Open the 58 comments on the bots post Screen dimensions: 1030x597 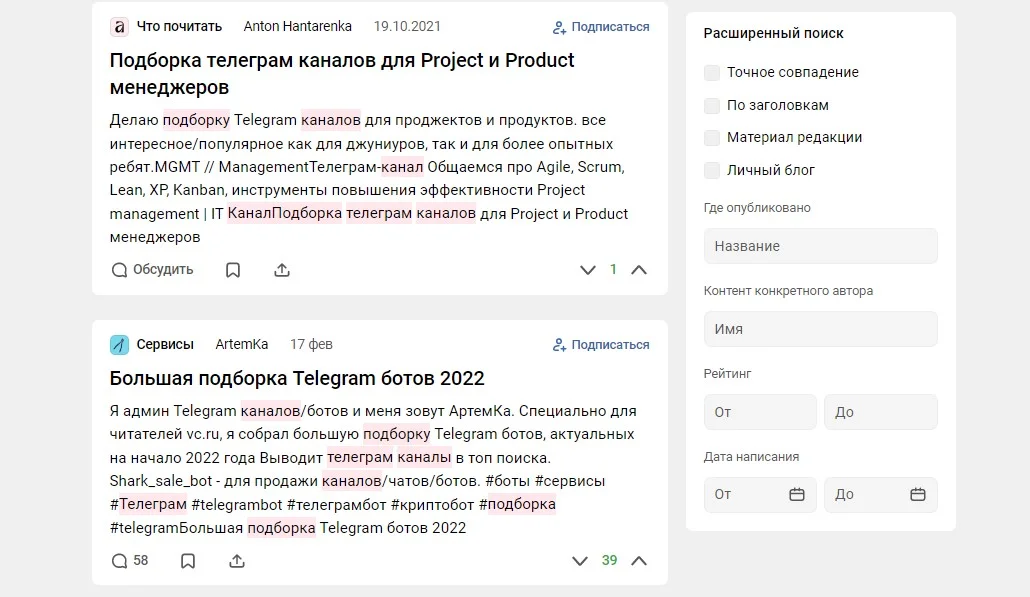tap(130, 561)
